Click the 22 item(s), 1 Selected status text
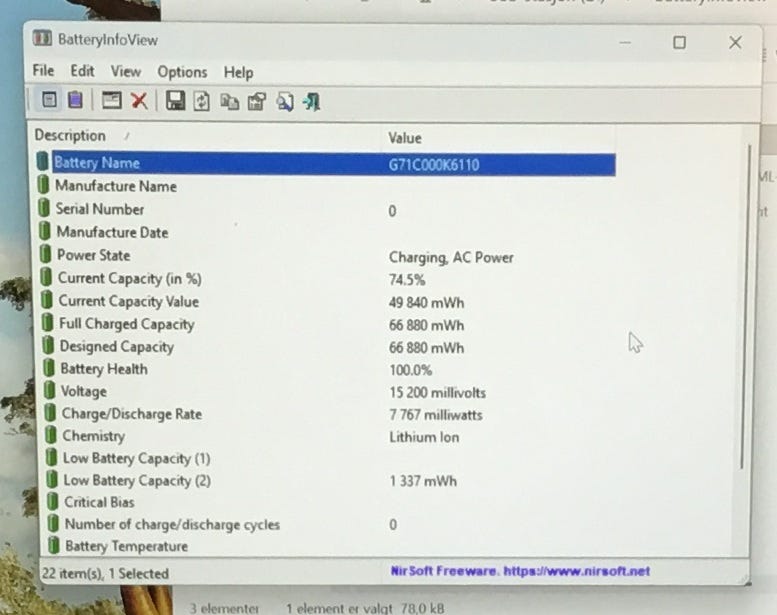This screenshot has width=777, height=615. coord(106,573)
